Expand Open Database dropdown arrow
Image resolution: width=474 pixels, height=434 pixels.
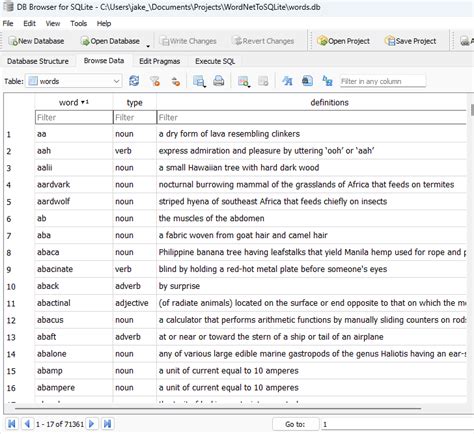coord(148,46)
